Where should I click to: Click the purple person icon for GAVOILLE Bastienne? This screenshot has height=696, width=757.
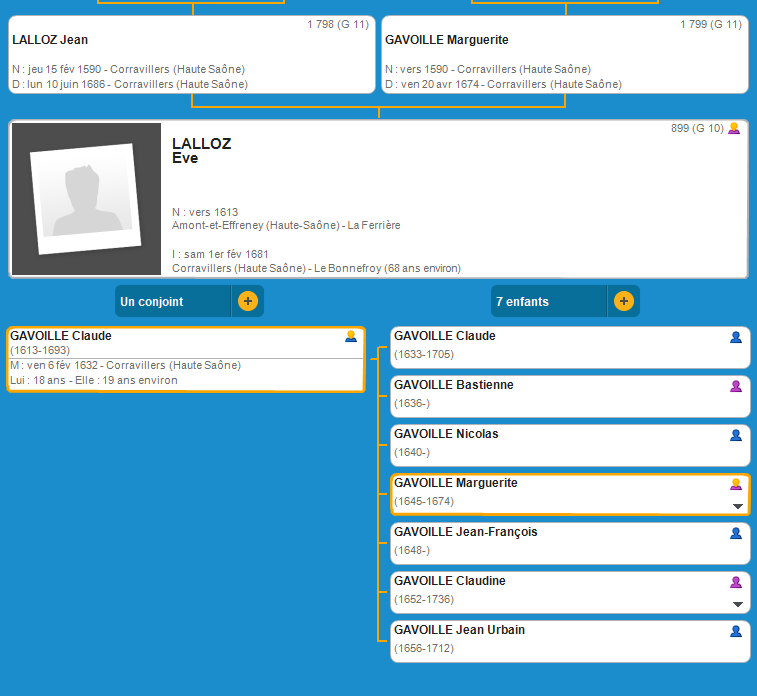736,386
